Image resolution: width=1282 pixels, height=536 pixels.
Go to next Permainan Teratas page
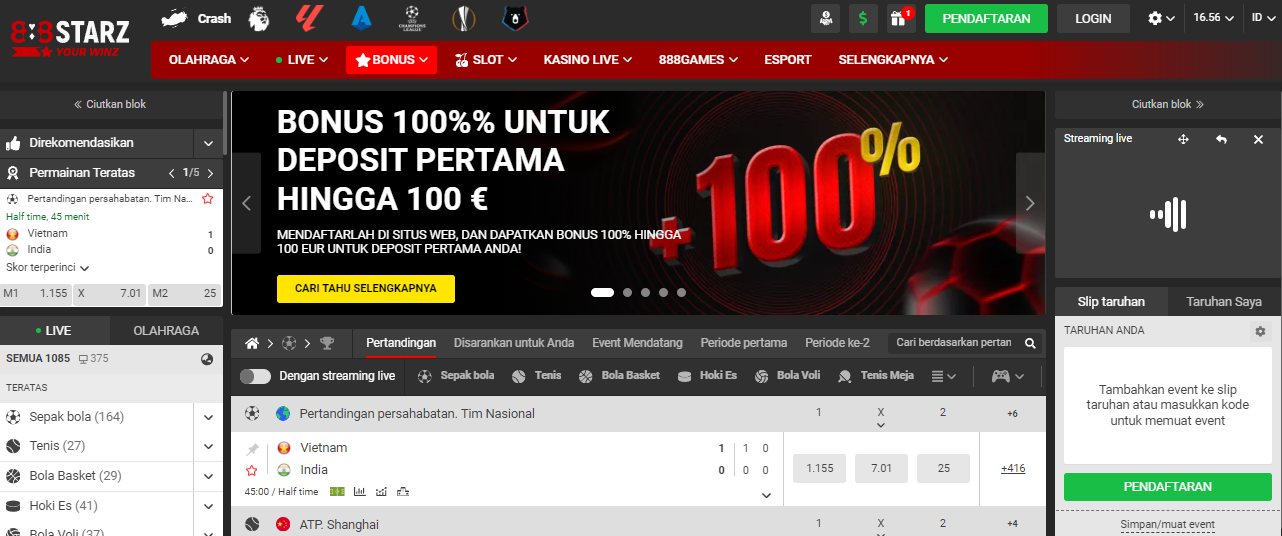coord(210,173)
